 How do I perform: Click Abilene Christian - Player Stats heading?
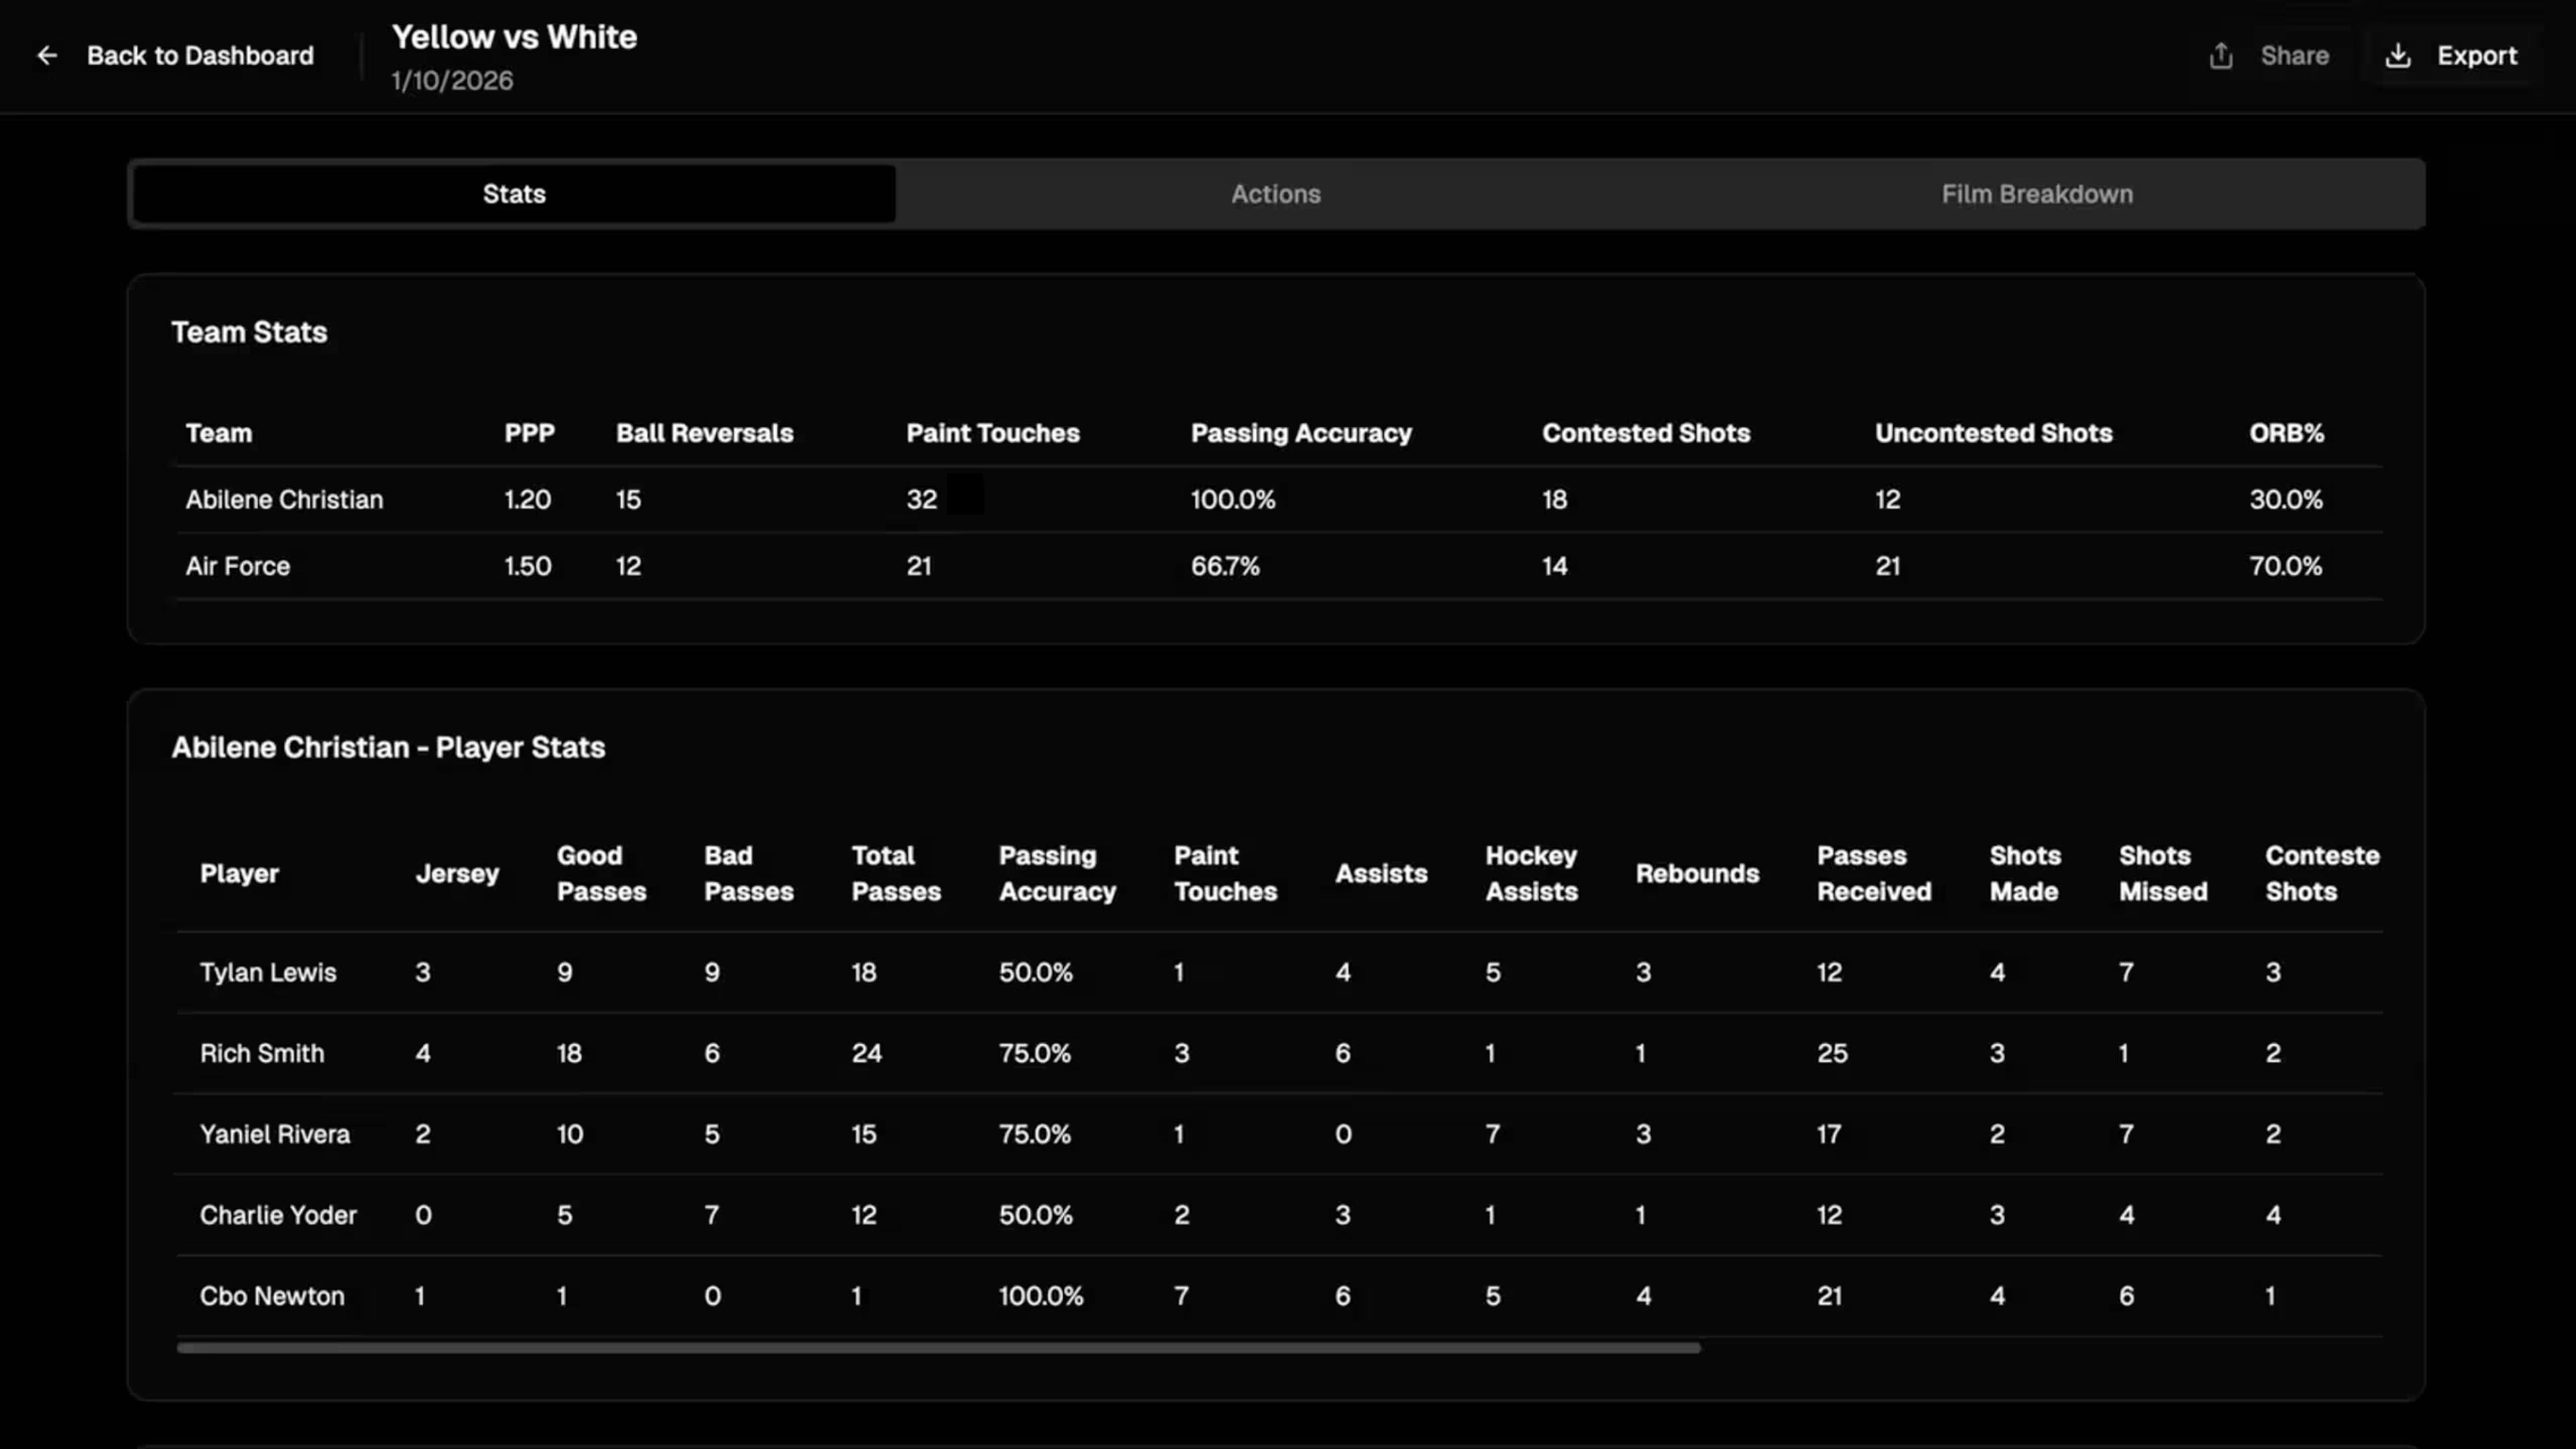tap(388, 748)
